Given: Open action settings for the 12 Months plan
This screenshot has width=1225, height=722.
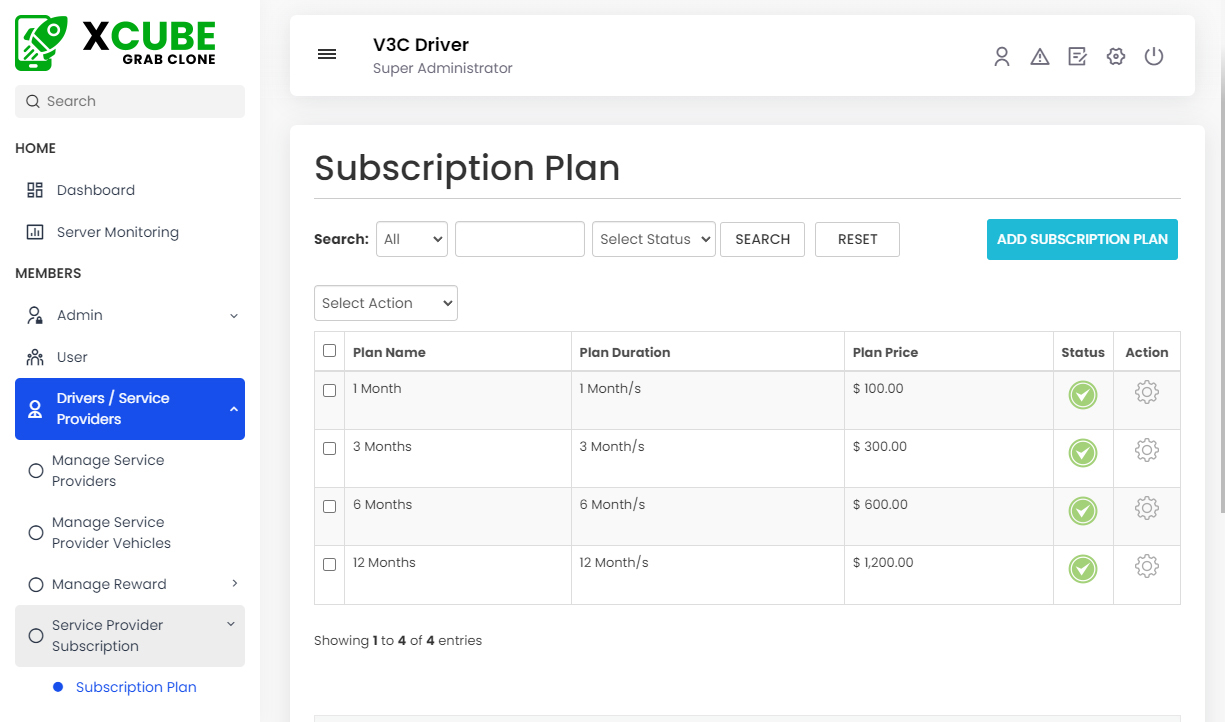Looking at the screenshot, I should pos(1147,565).
